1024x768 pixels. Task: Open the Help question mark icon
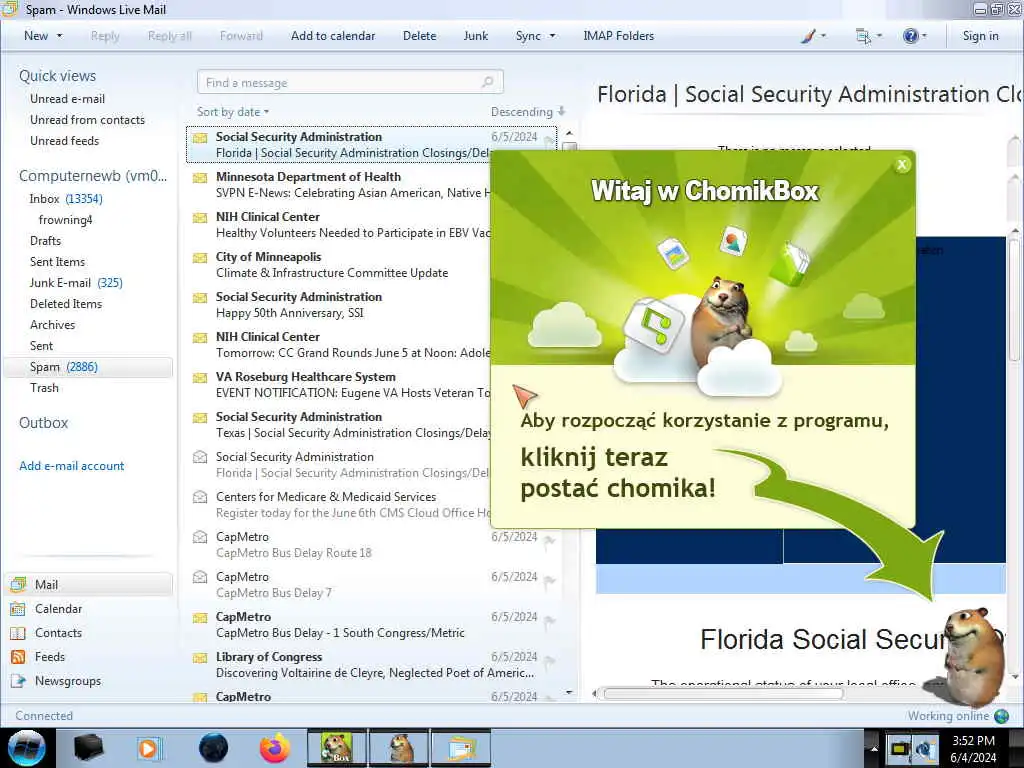click(x=910, y=36)
